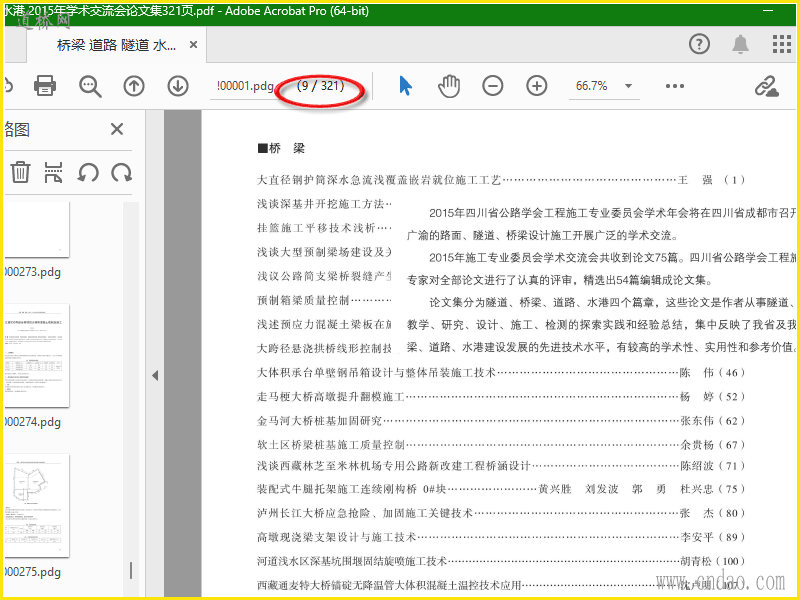Click author name 陈绍波 (71)
Image resolution: width=800 pixels, height=600 pixels.
point(713,465)
